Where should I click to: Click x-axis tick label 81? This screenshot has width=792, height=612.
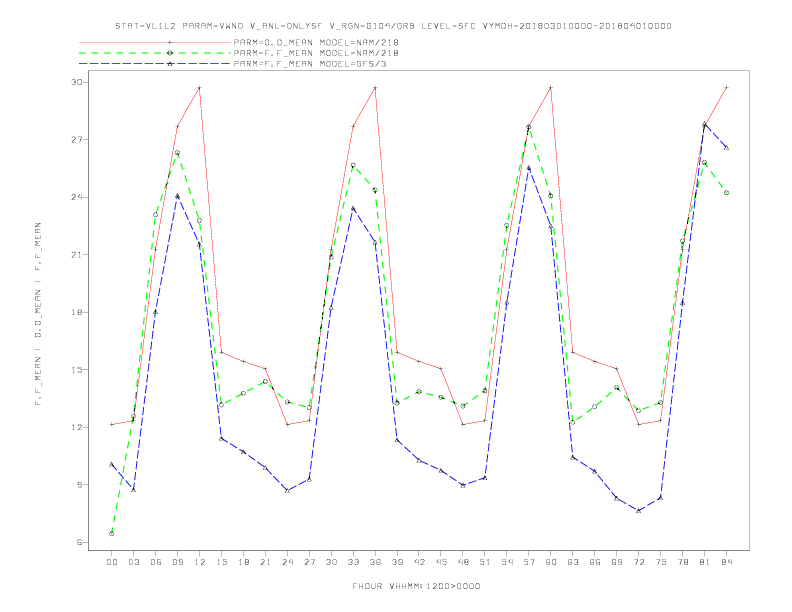pyautogui.click(x=705, y=562)
